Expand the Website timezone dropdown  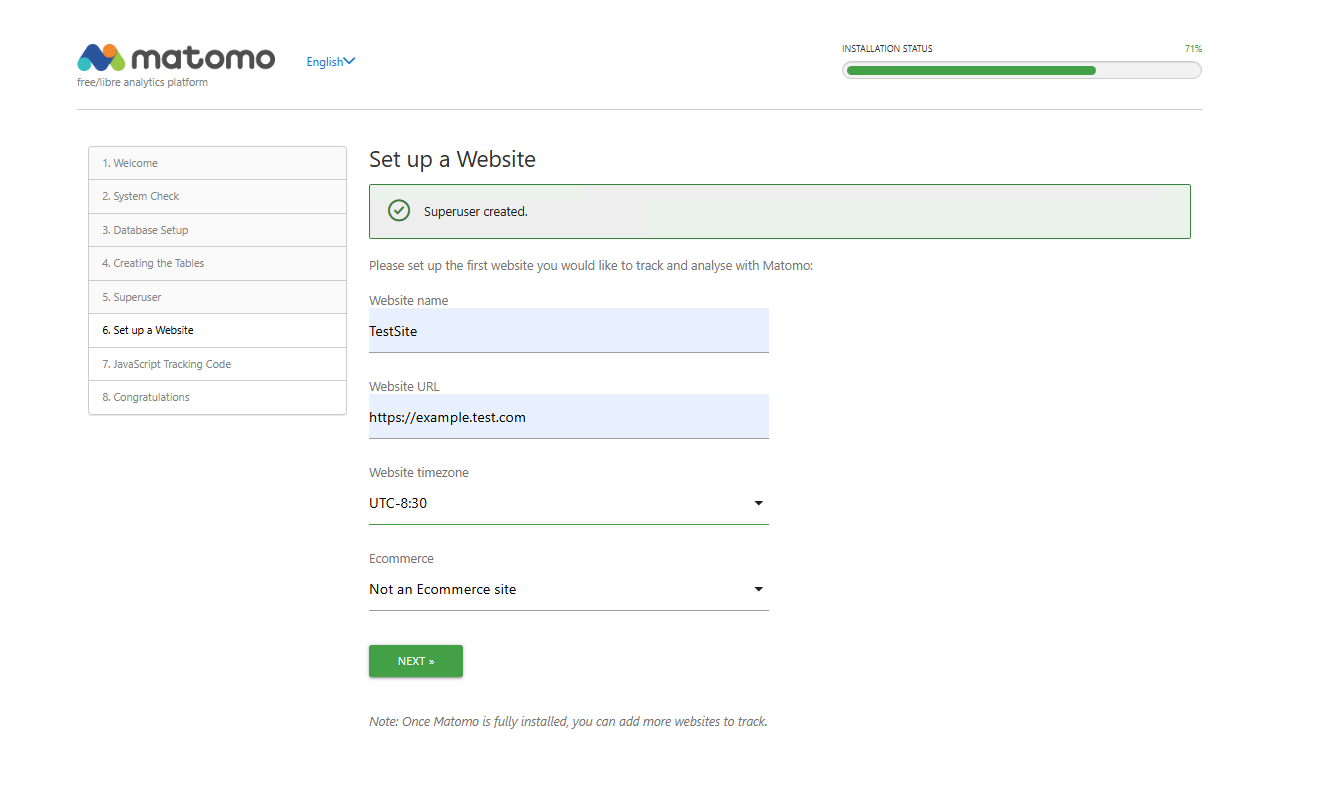[568, 503]
